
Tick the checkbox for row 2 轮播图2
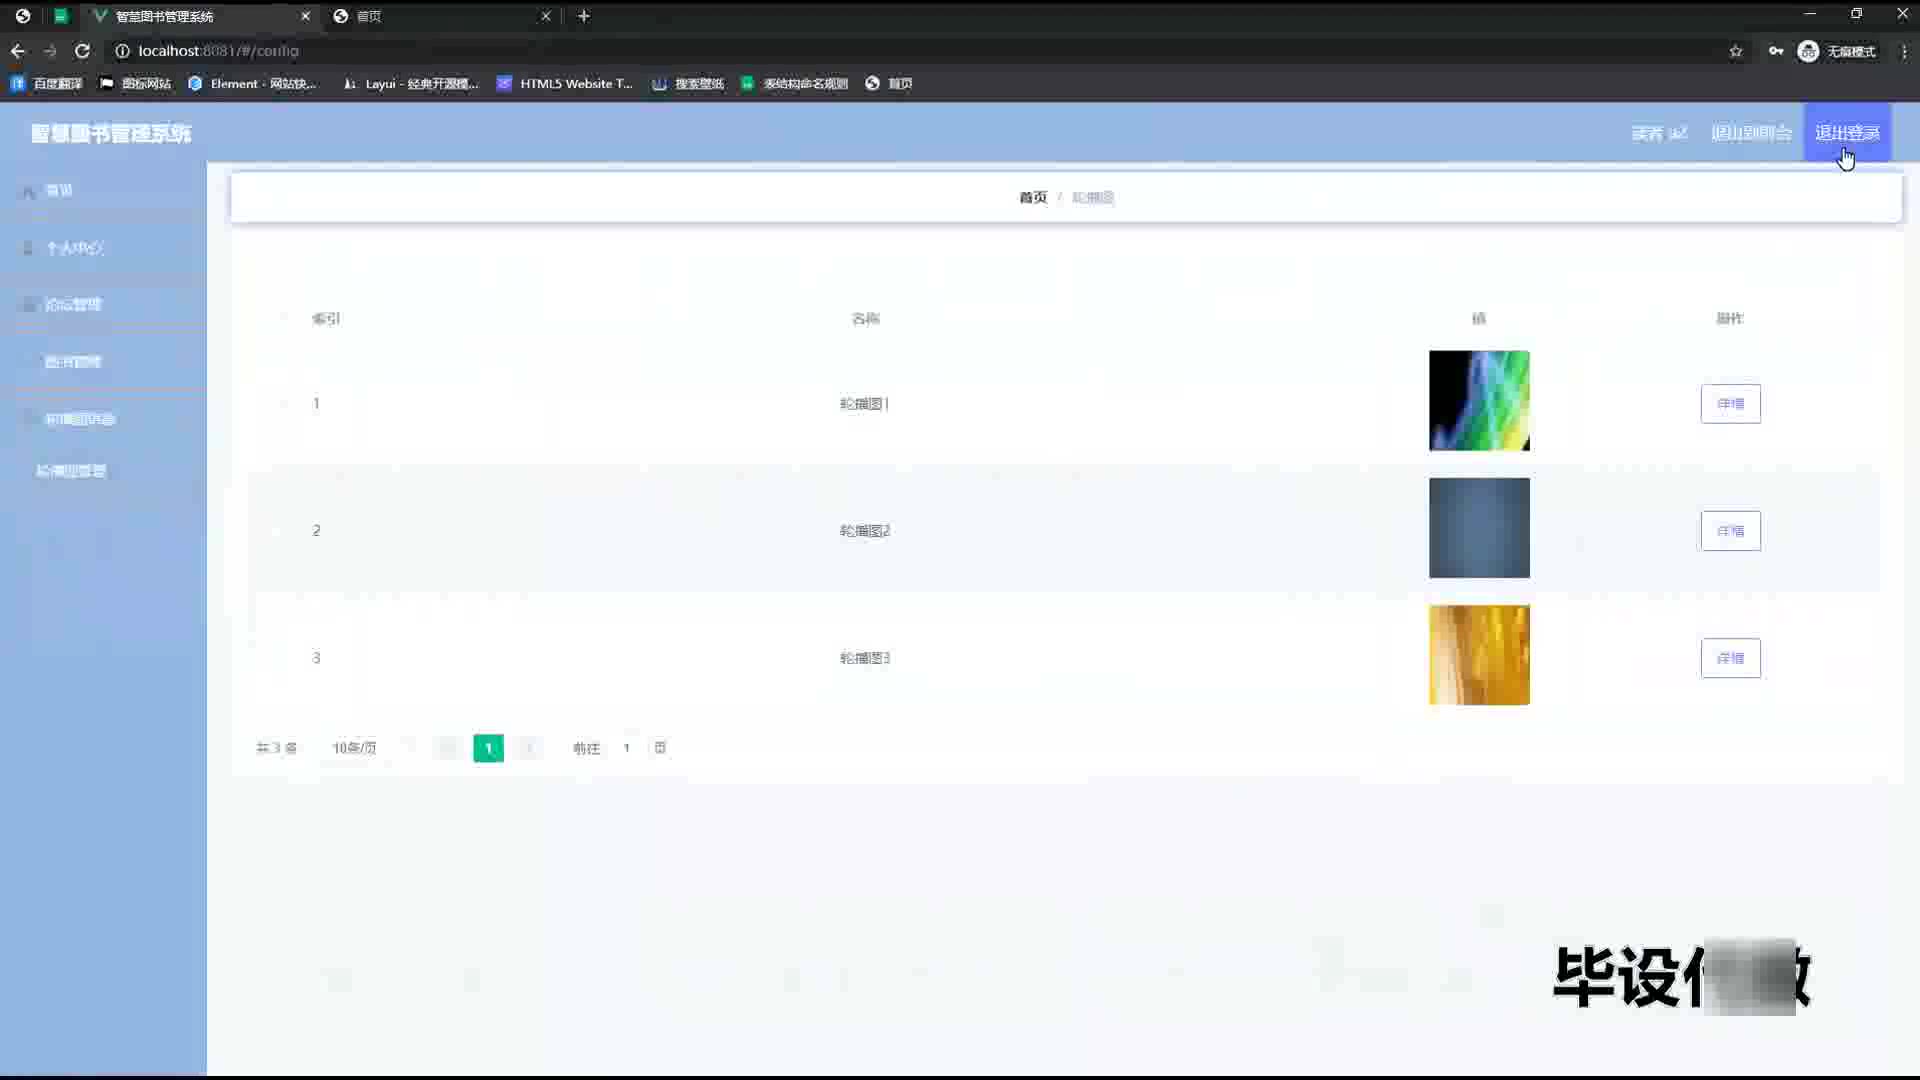point(283,530)
